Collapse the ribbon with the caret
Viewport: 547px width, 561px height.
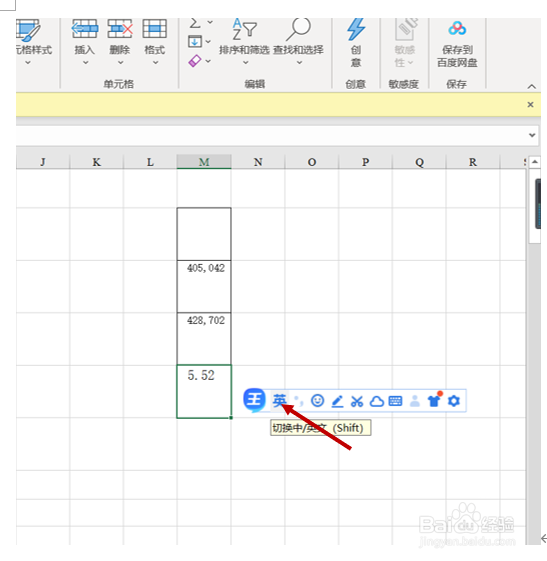point(532,87)
